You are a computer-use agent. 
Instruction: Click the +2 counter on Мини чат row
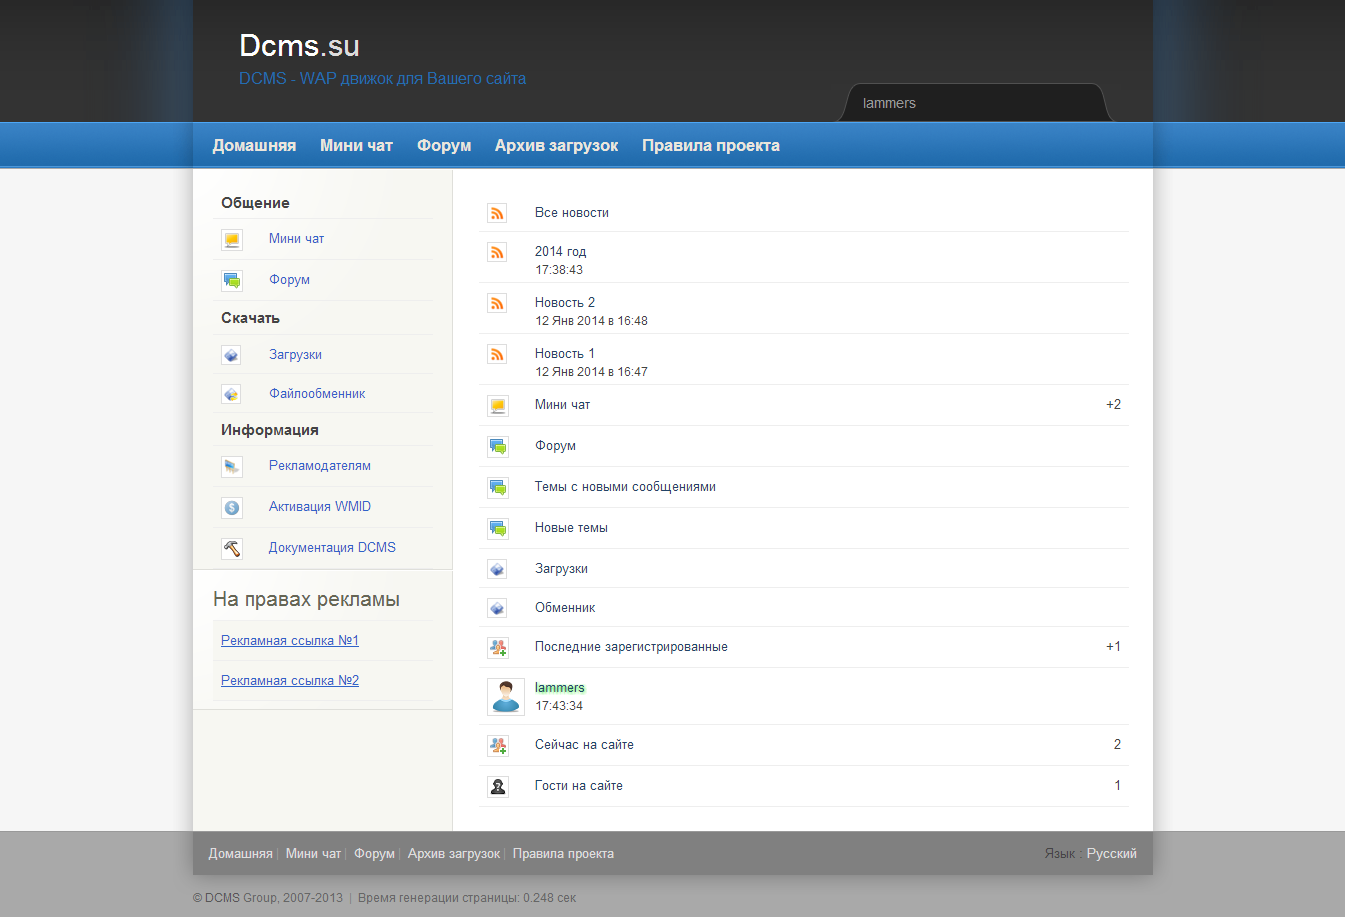click(1113, 405)
